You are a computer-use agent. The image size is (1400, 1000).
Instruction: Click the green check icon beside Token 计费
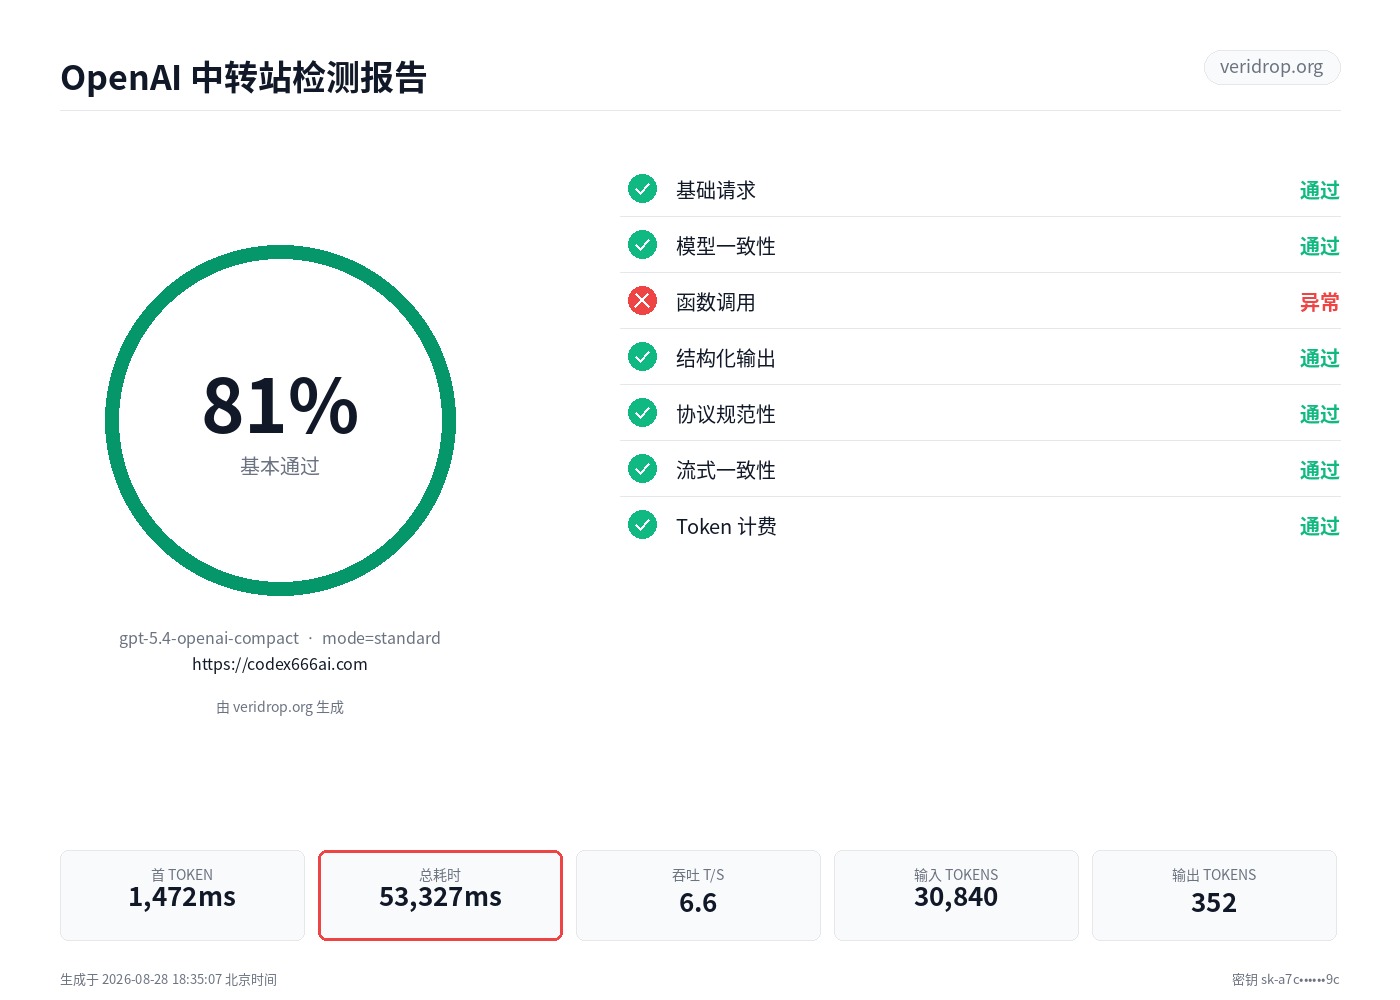[x=642, y=525]
